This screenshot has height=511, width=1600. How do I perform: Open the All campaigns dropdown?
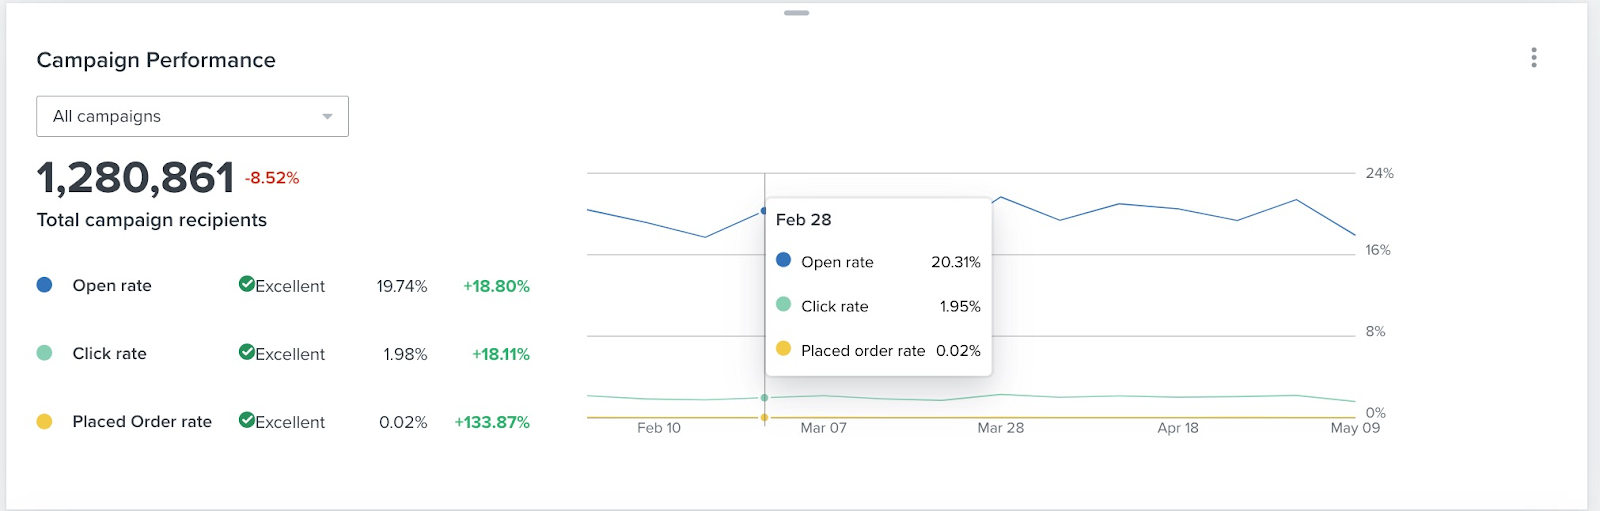[192, 116]
